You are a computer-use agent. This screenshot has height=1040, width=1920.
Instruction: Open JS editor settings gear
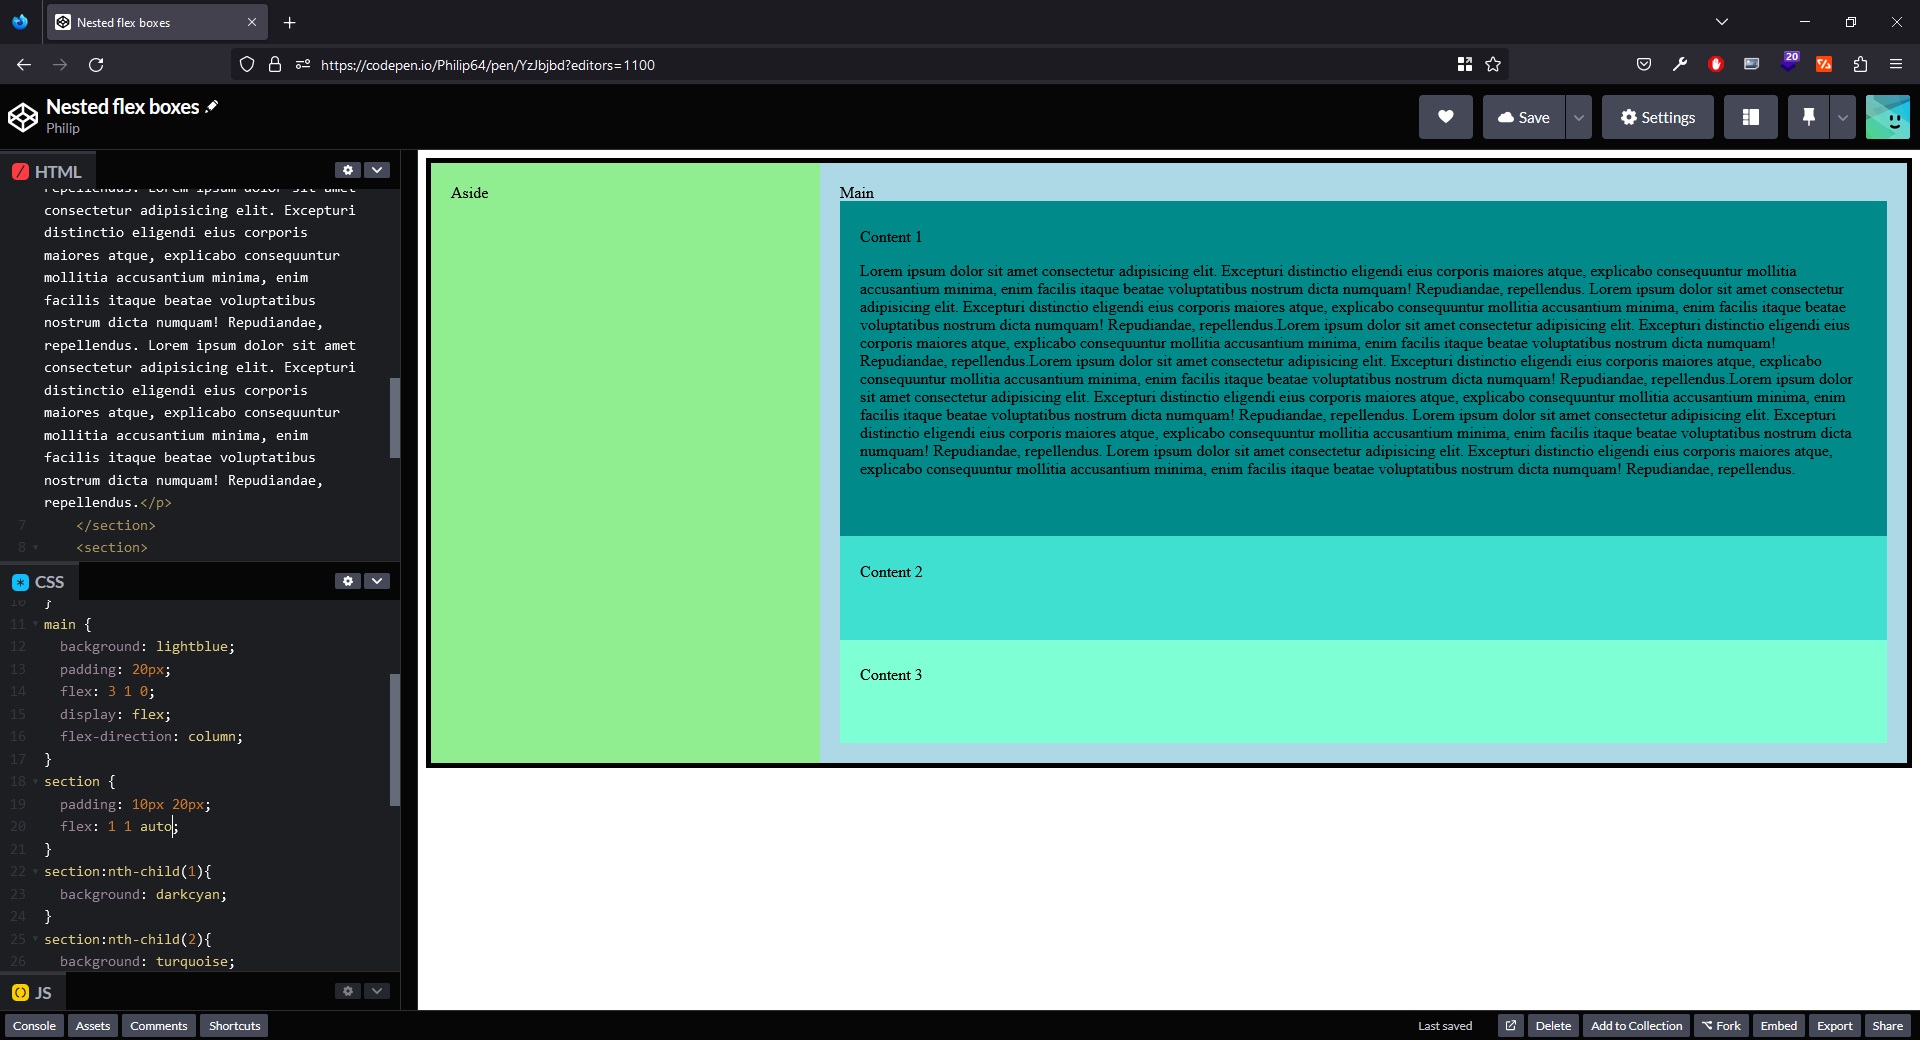coord(347,991)
